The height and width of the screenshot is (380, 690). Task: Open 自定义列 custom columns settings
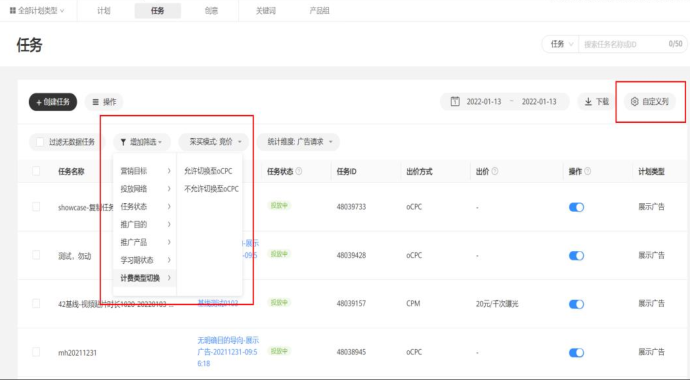(650, 102)
